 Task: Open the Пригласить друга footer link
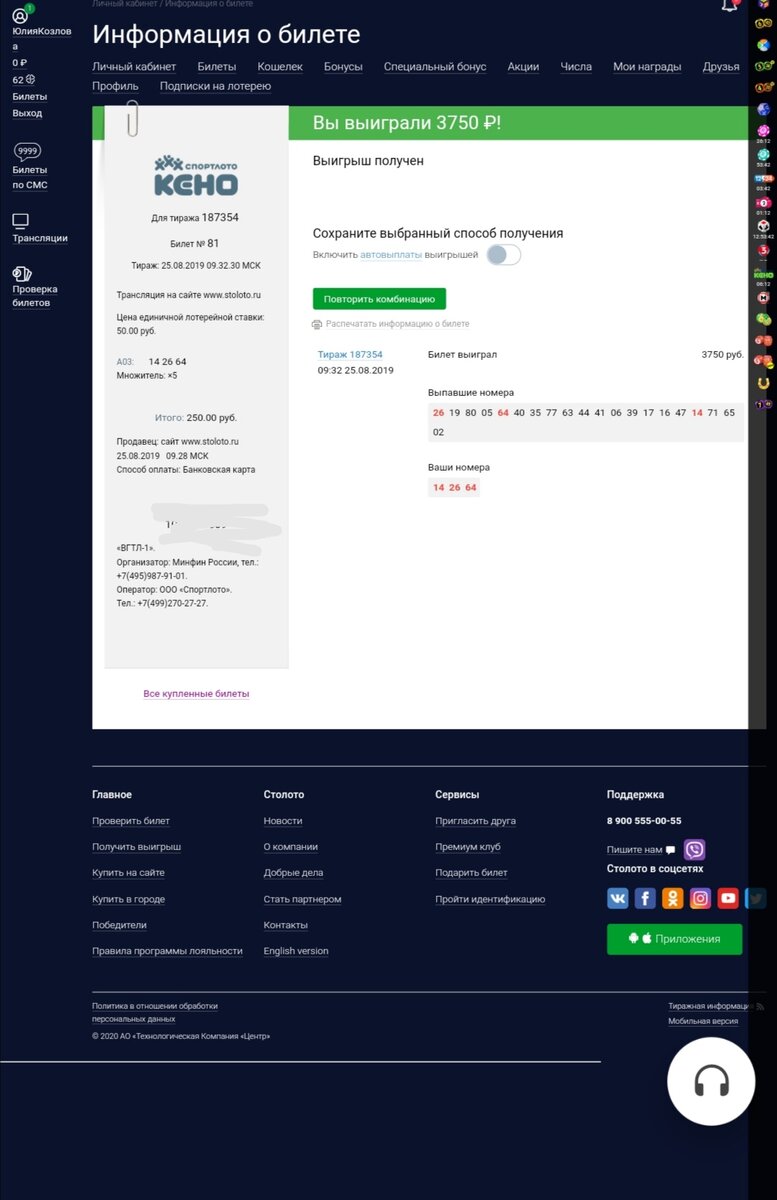[x=476, y=821]
